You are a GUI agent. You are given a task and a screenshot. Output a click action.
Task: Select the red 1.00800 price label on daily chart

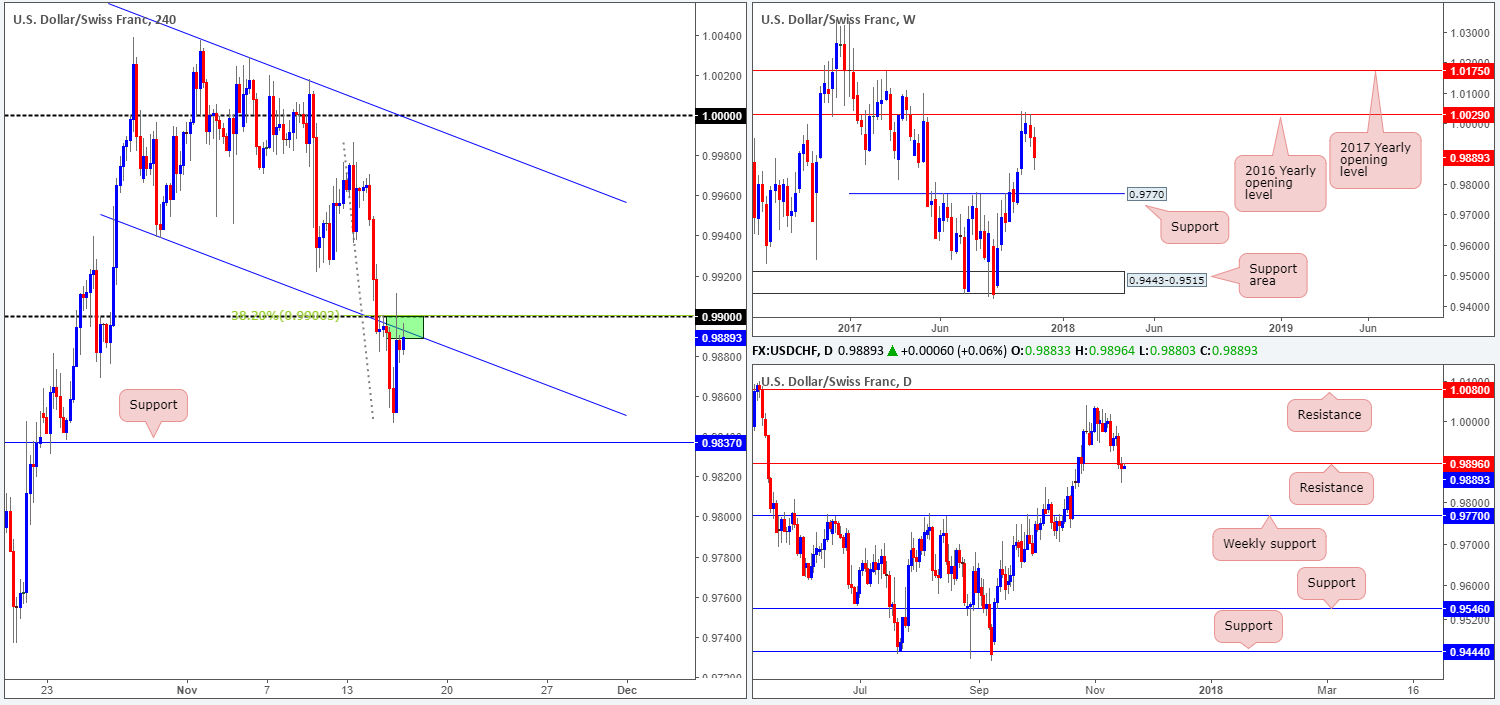1471,390
